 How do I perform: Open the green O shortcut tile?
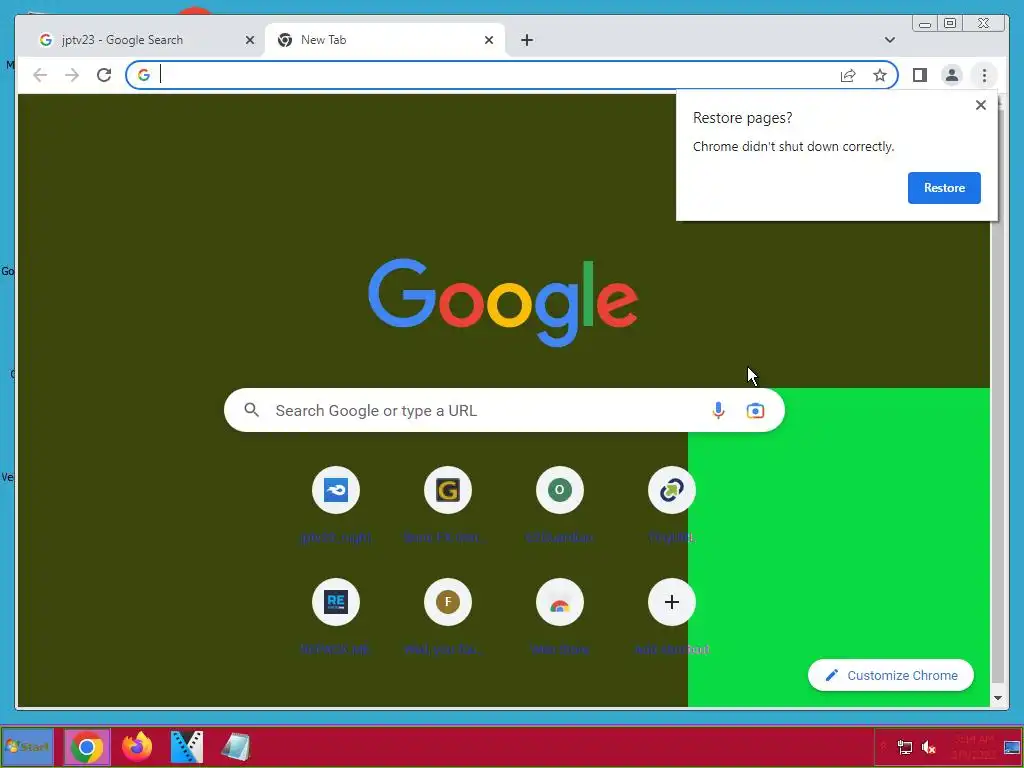click(x=560, y=490)
